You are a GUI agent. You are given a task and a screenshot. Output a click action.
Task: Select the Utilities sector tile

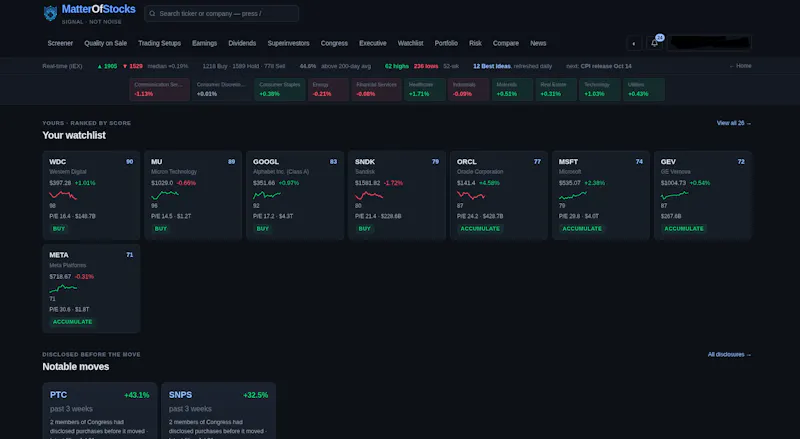[644, 89]
